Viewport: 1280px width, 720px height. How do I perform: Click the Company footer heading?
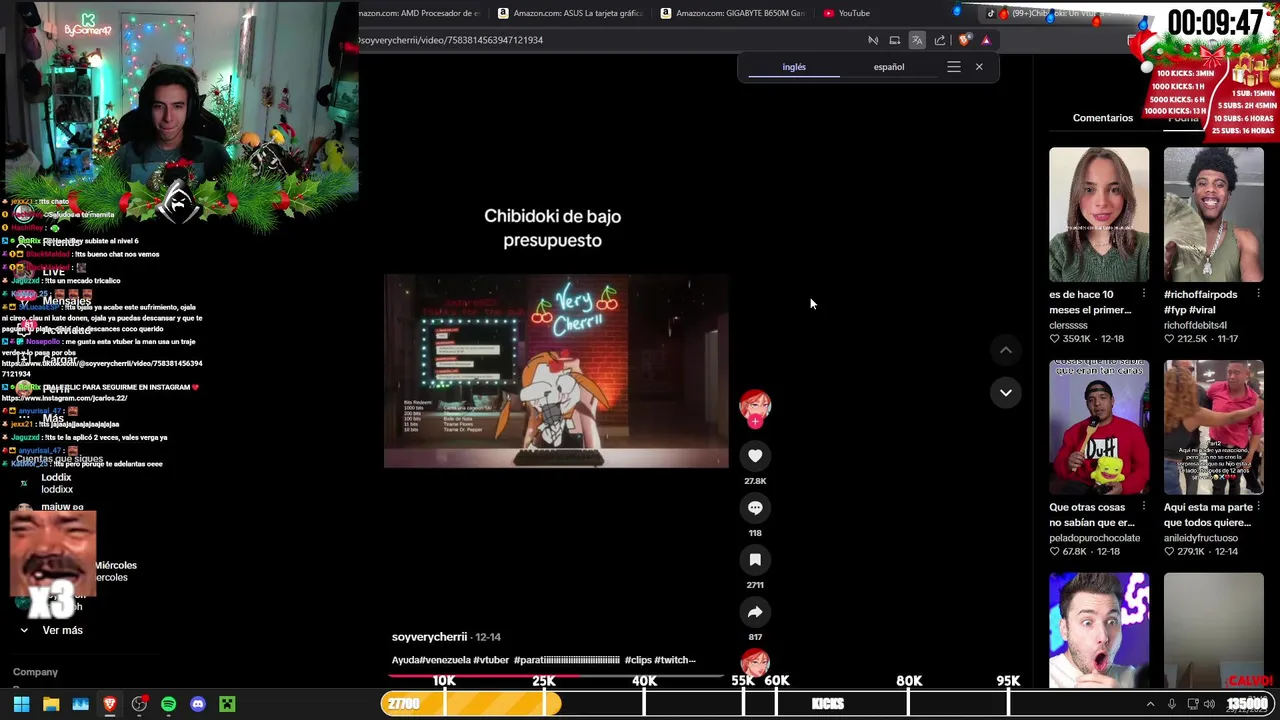pos(35,672)
